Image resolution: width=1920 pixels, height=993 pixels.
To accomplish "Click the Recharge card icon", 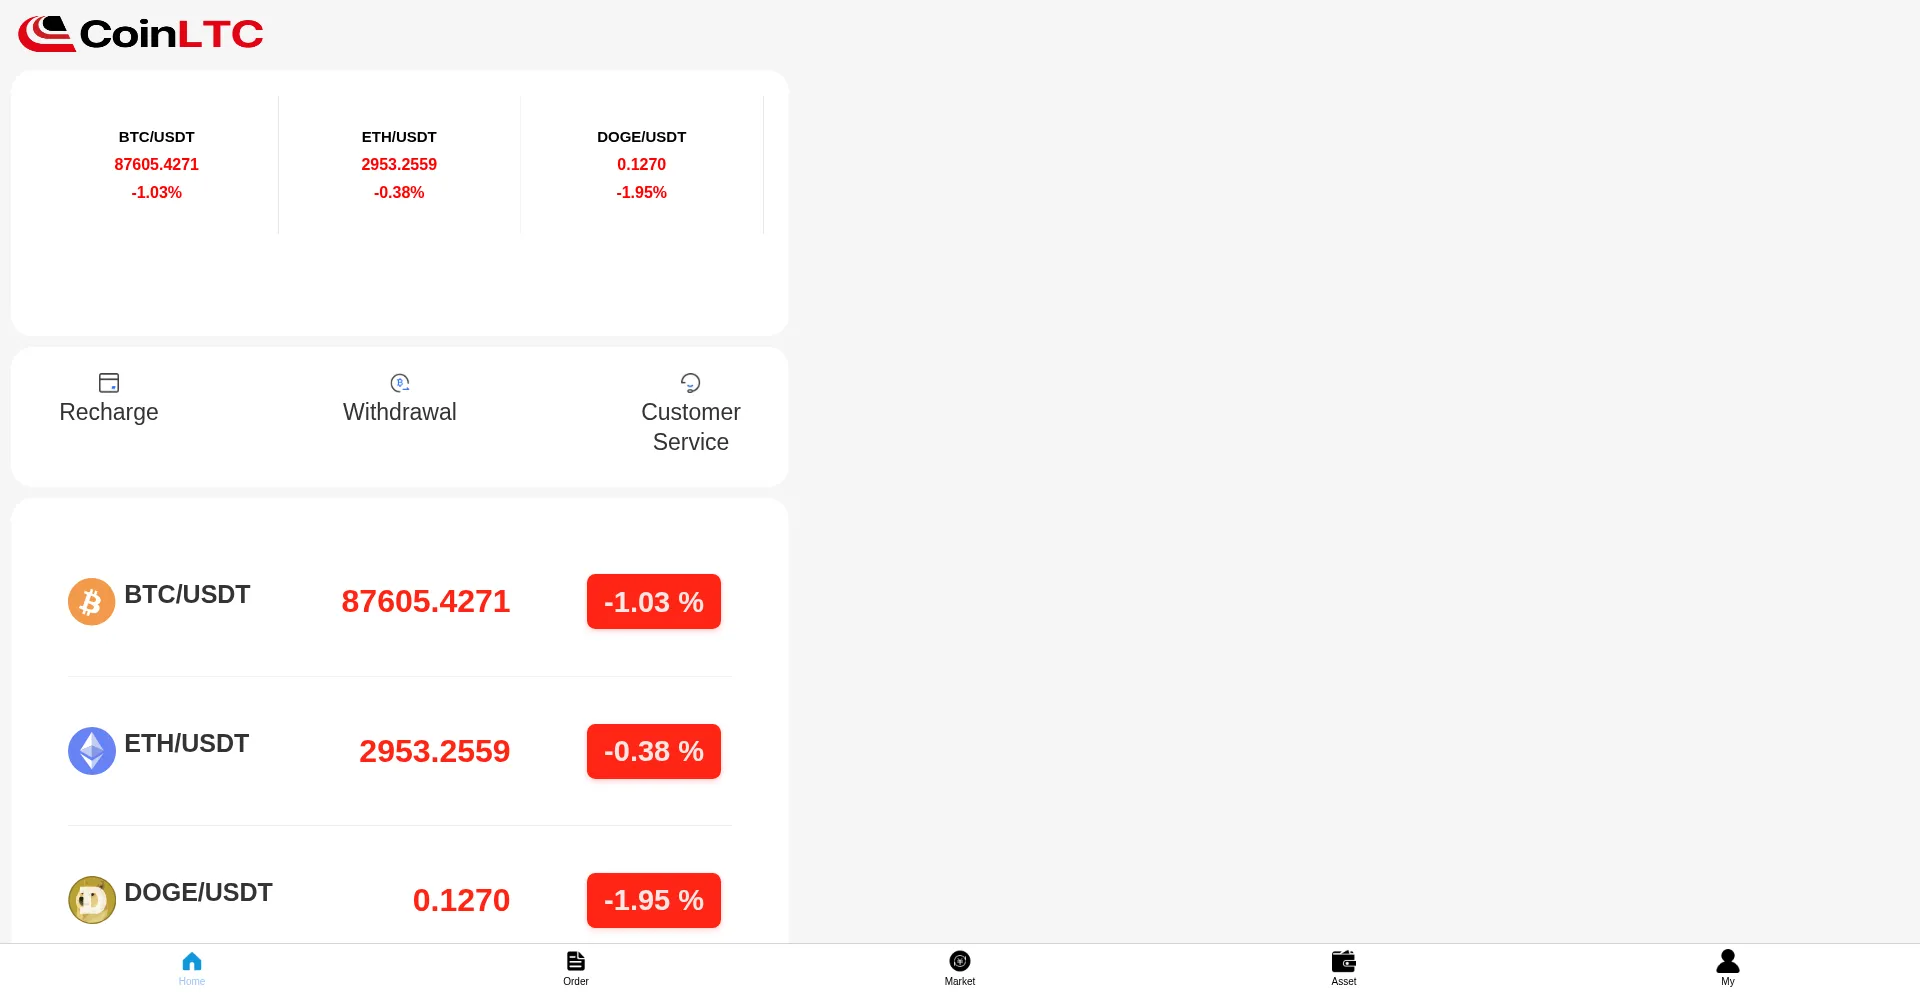I will [x=109, y=383].
